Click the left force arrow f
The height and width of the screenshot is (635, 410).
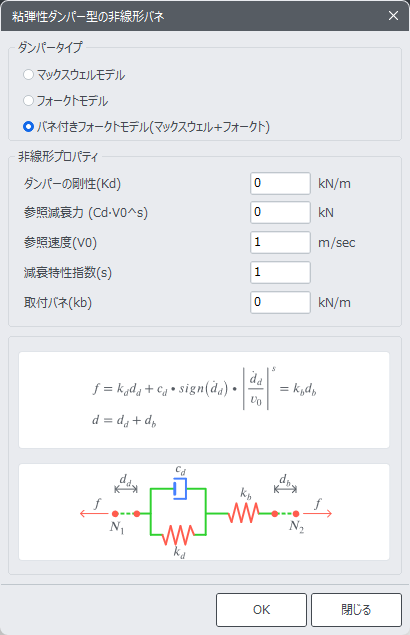click(94, 514)
